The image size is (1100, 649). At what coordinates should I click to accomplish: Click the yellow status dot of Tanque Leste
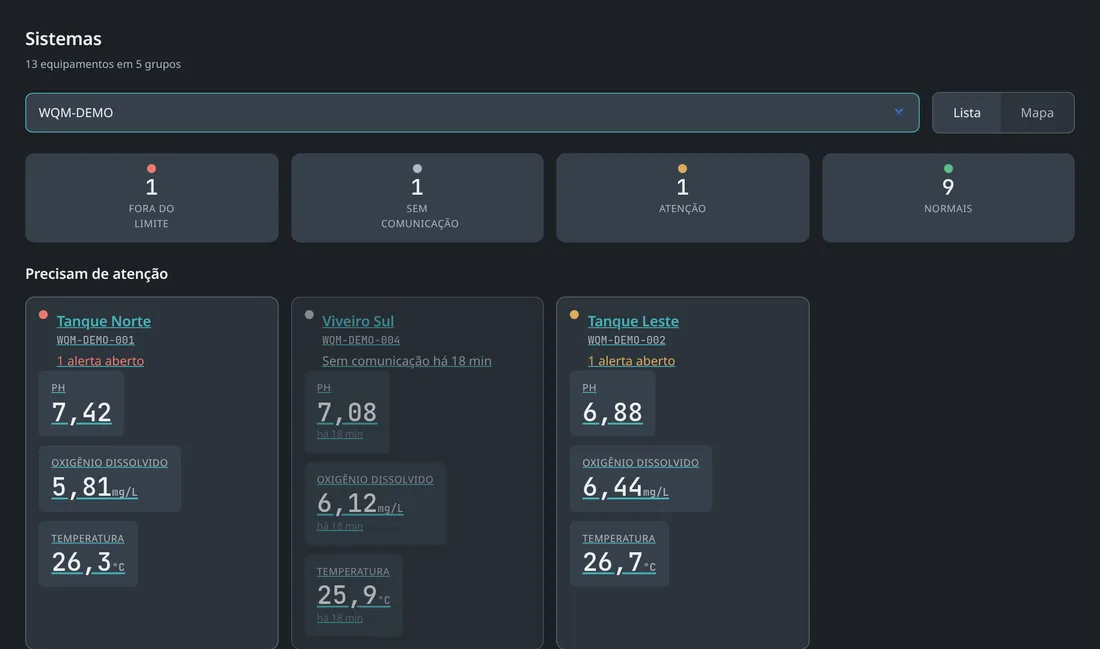(575, 314)
